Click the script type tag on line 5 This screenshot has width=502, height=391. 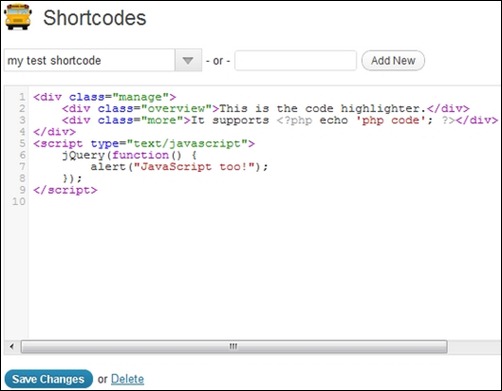tap(144, 143)
